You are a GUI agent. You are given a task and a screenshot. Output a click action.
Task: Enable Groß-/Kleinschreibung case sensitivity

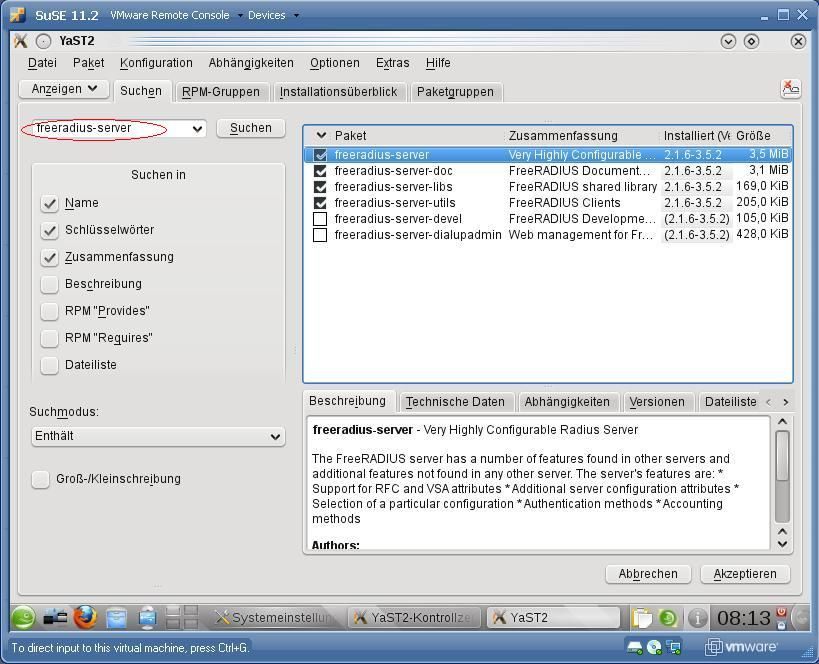40,479
